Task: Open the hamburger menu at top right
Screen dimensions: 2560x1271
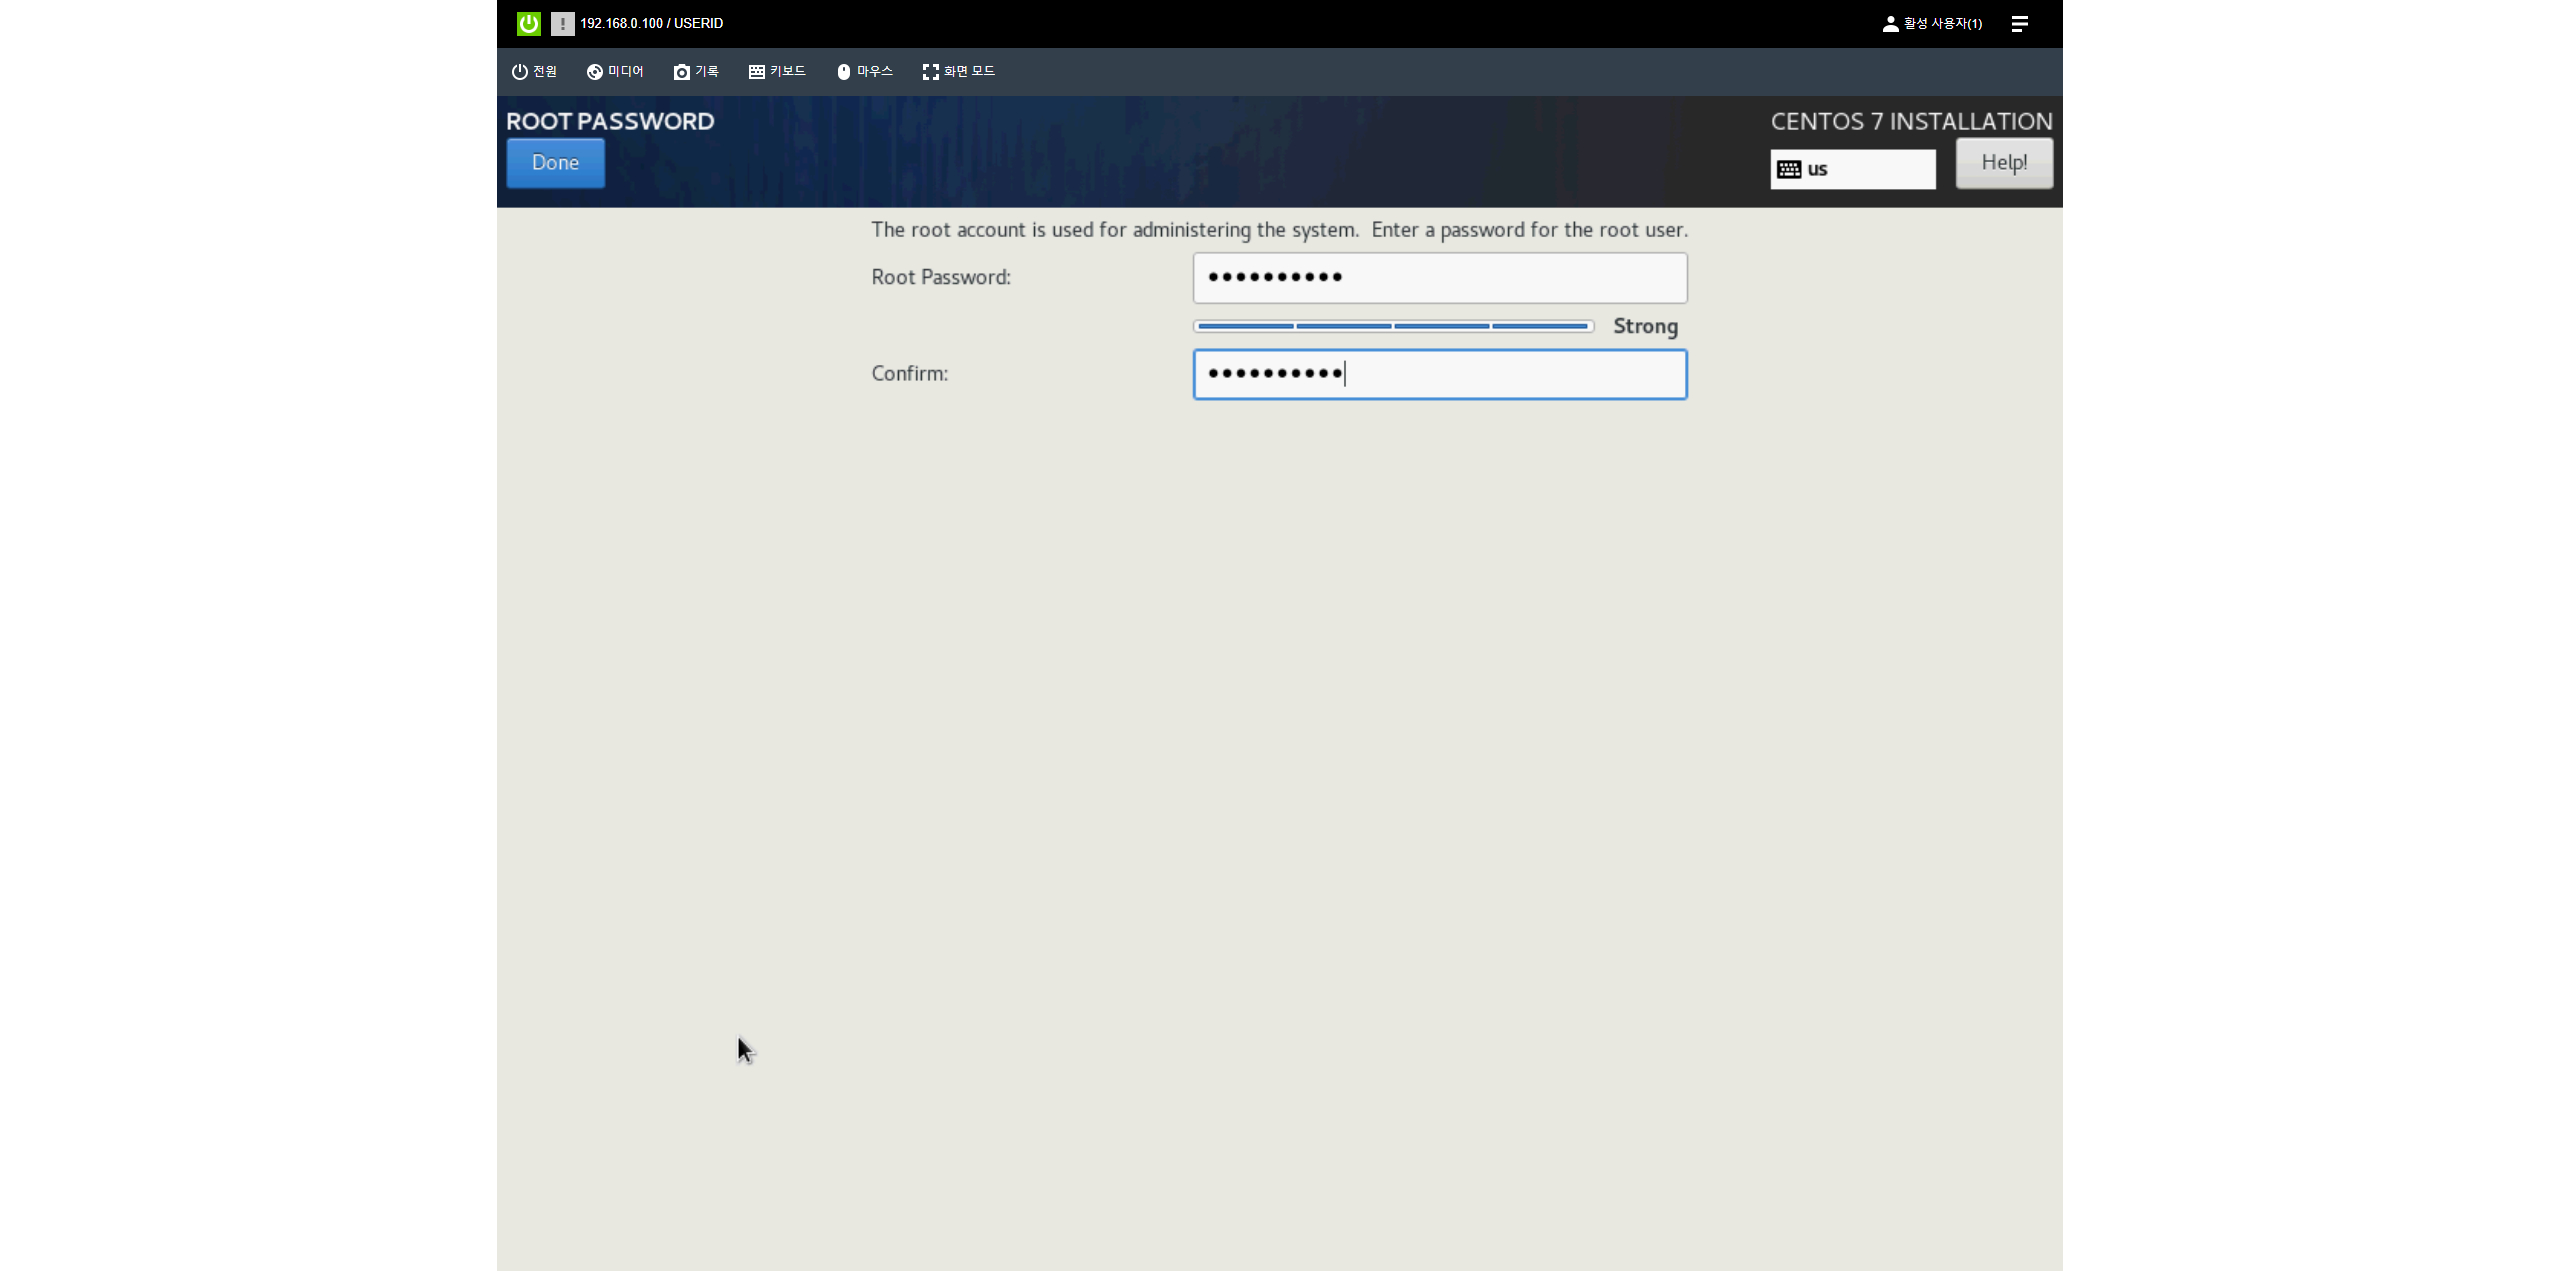Action: (x=2019, y=23)
